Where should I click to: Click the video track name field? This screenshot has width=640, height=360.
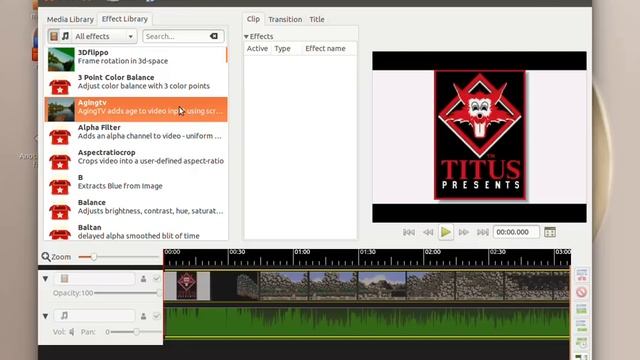click(95, 279)
